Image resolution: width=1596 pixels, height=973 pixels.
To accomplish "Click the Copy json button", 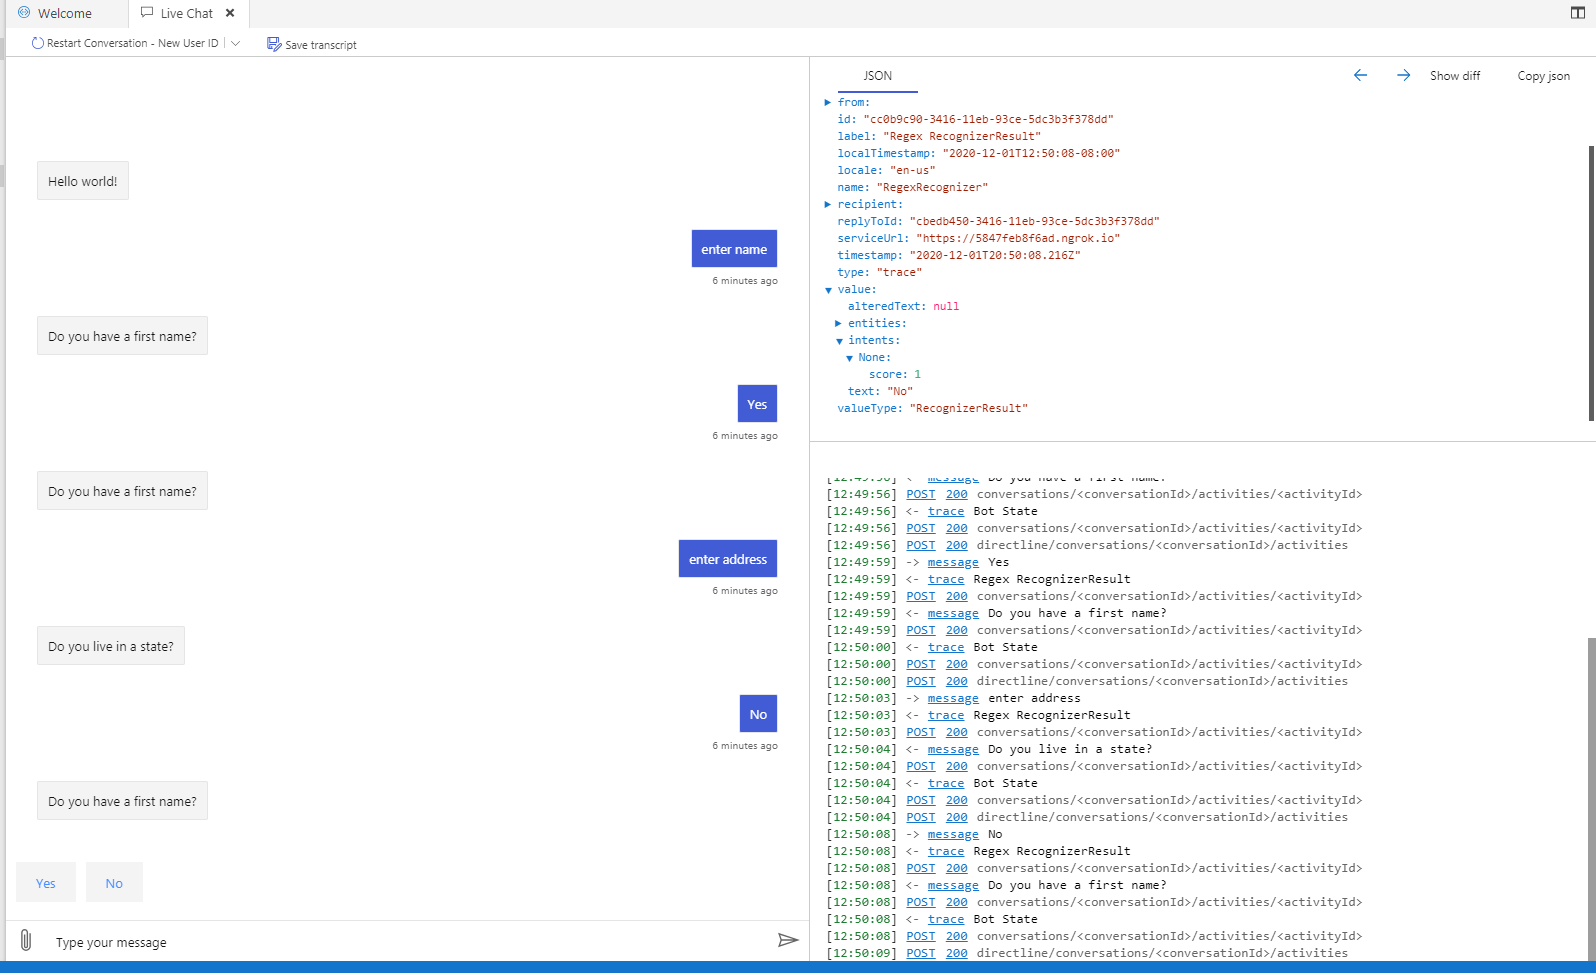I will pos(1543,76).
